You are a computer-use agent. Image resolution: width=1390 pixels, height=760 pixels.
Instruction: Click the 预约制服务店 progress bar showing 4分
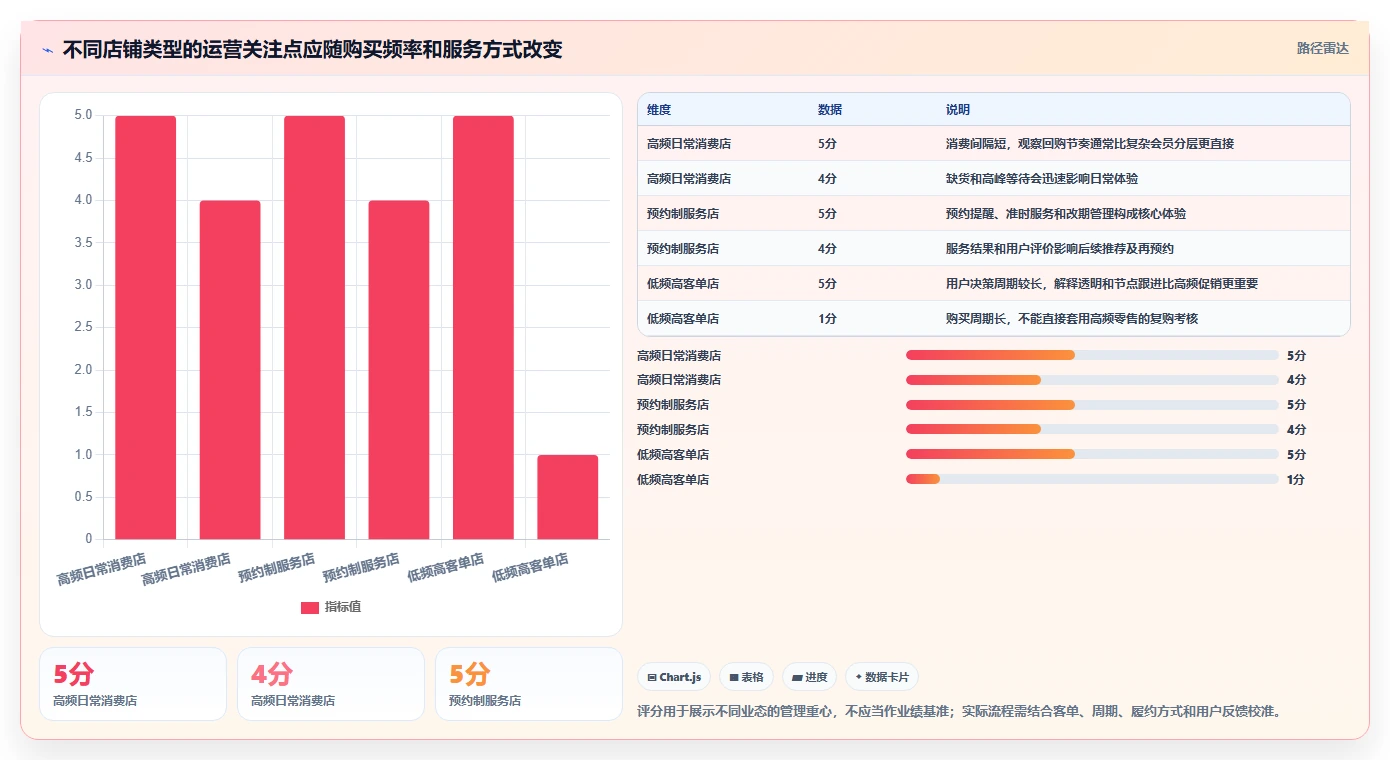tap(1092, 430)
